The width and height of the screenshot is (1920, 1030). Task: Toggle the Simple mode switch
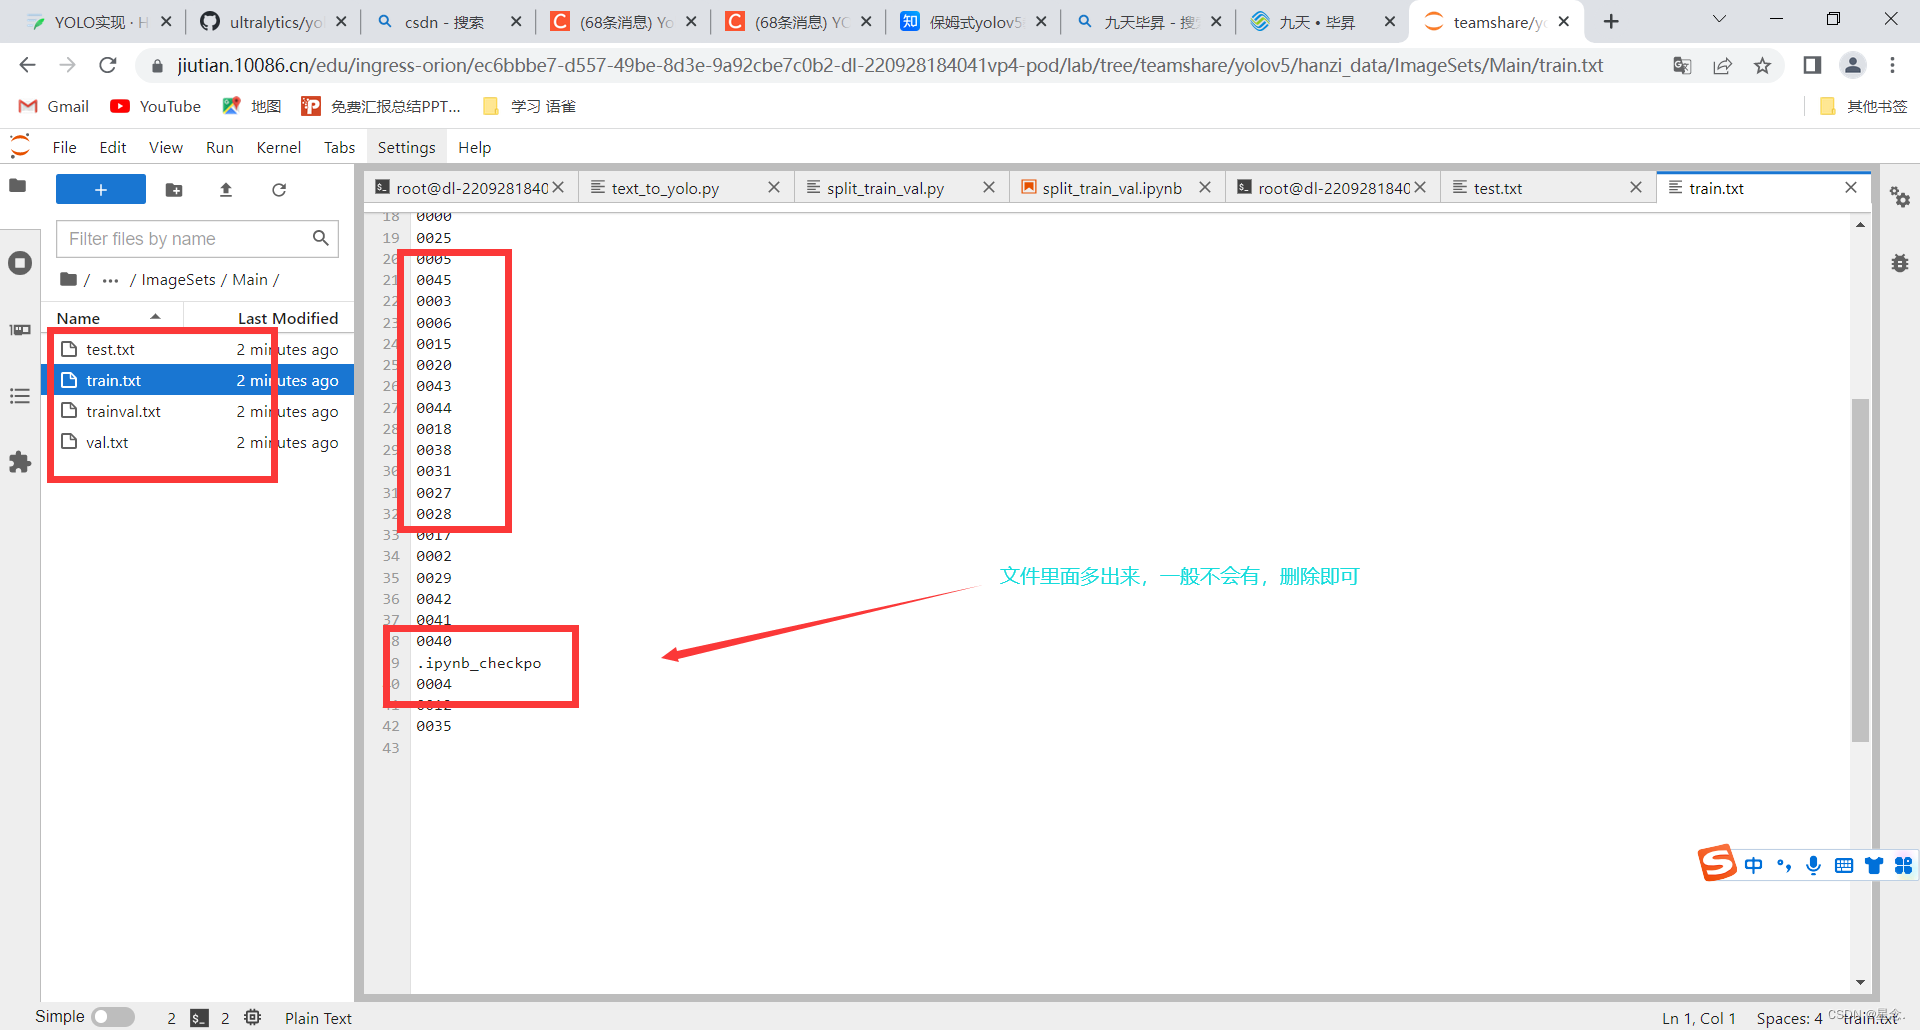(113, 1016)
